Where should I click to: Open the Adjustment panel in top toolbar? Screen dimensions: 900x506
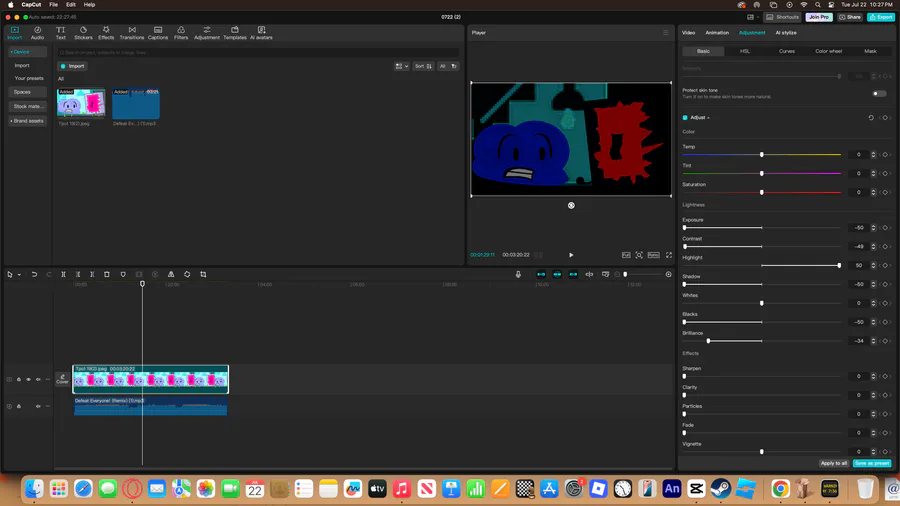click(207, 33)
